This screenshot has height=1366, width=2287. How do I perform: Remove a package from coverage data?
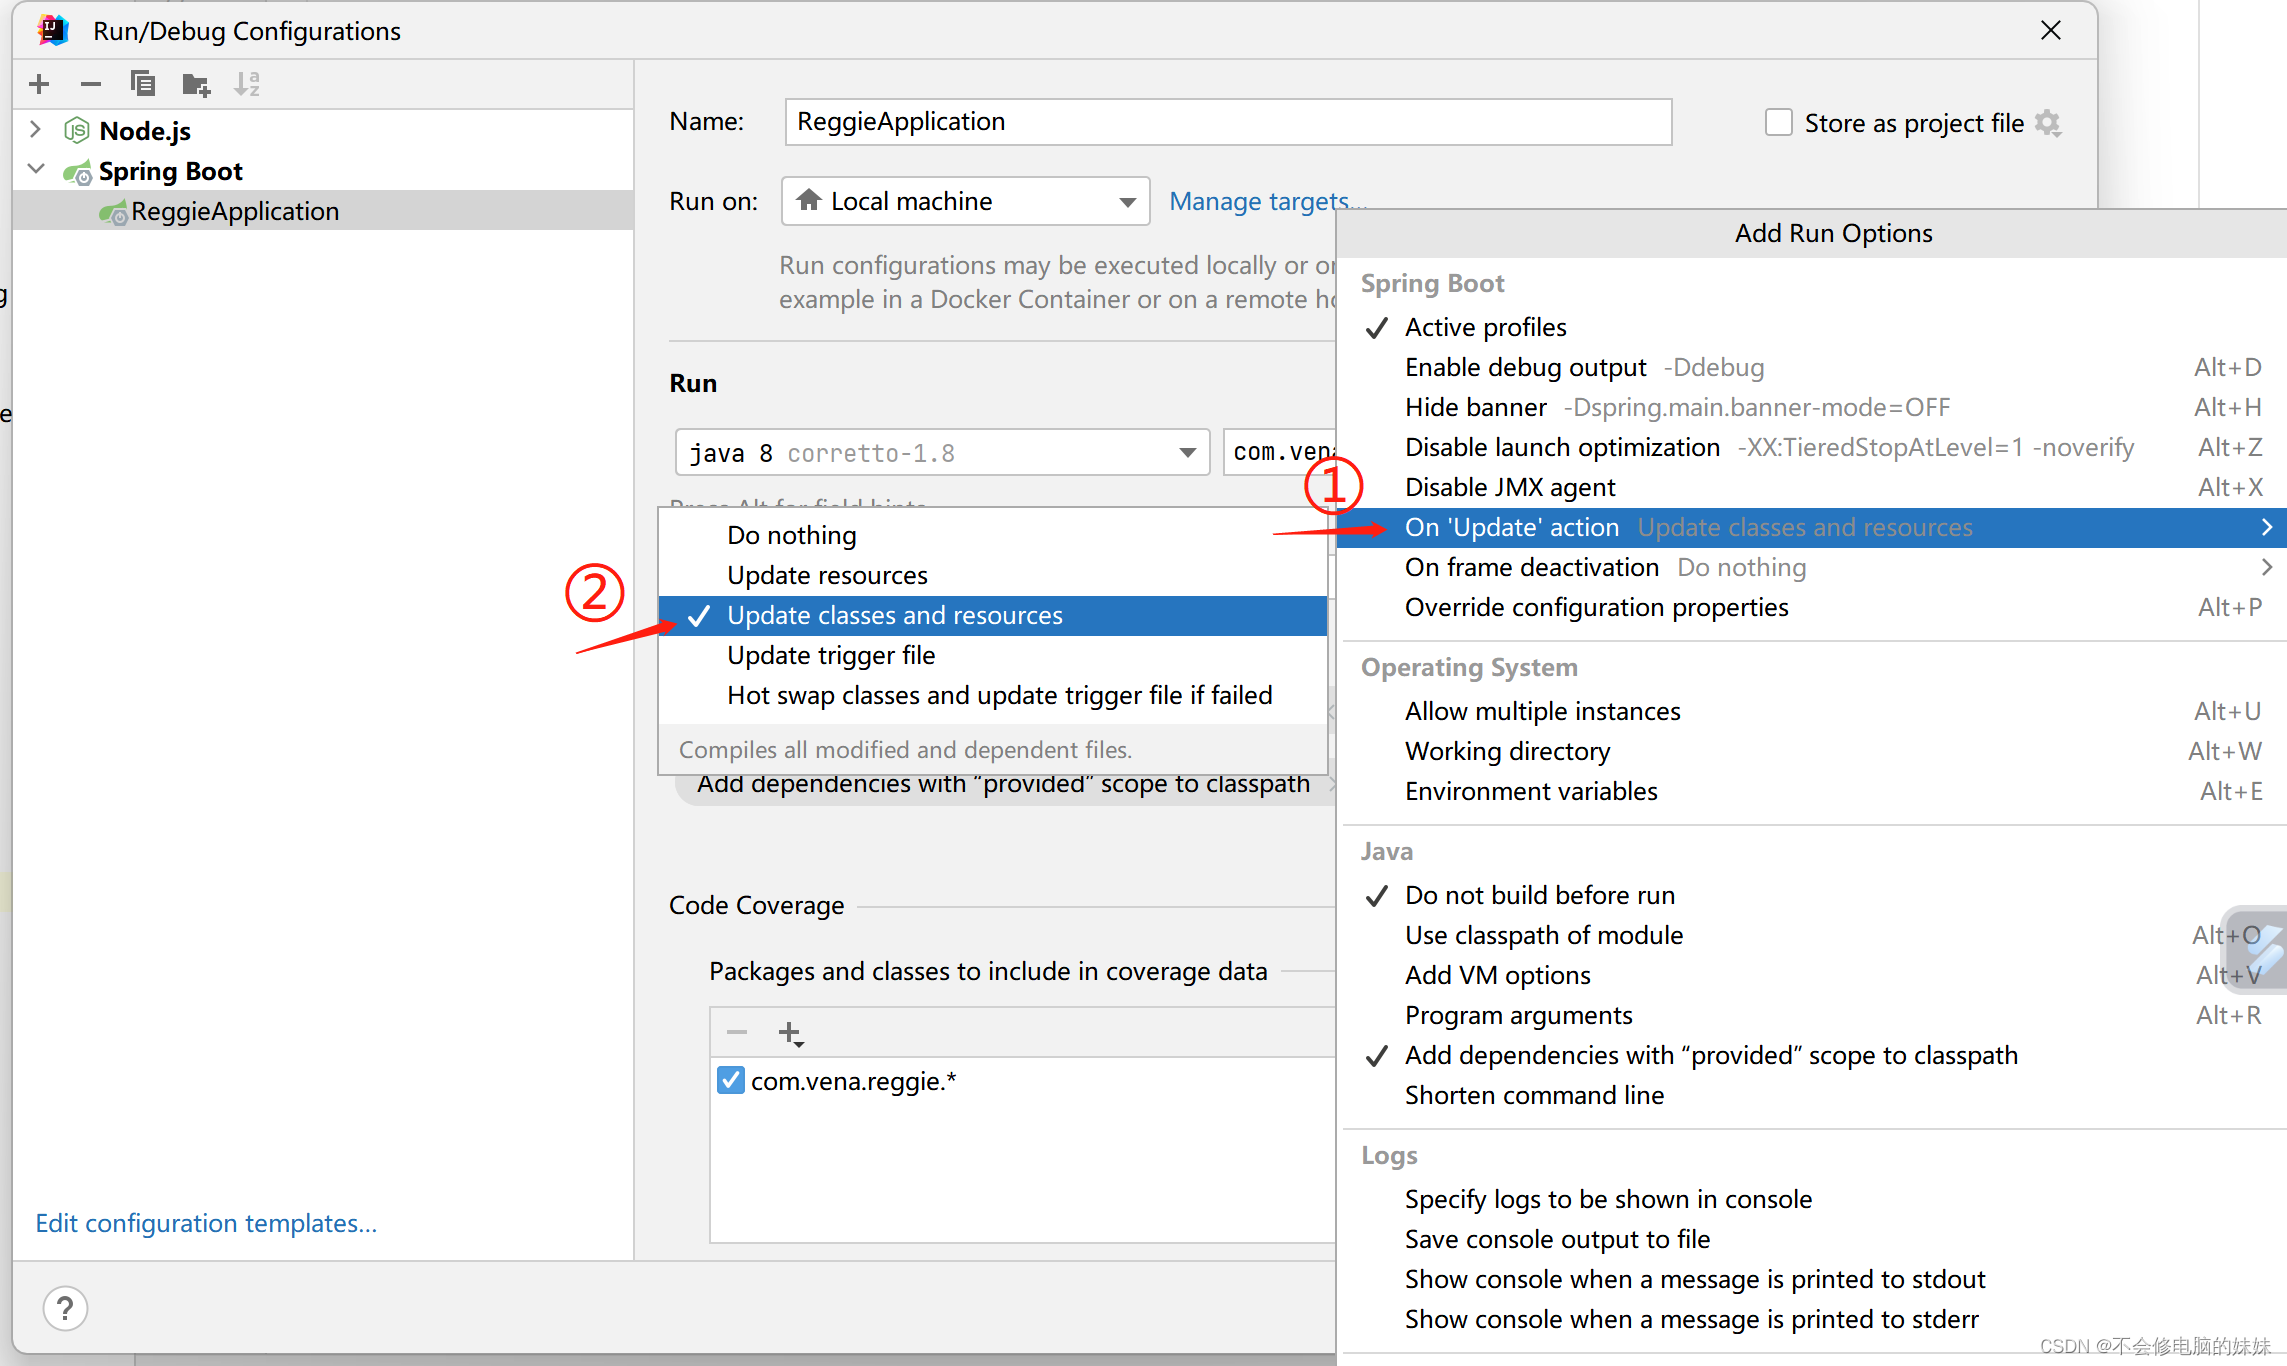click(x=736, y=1032)
